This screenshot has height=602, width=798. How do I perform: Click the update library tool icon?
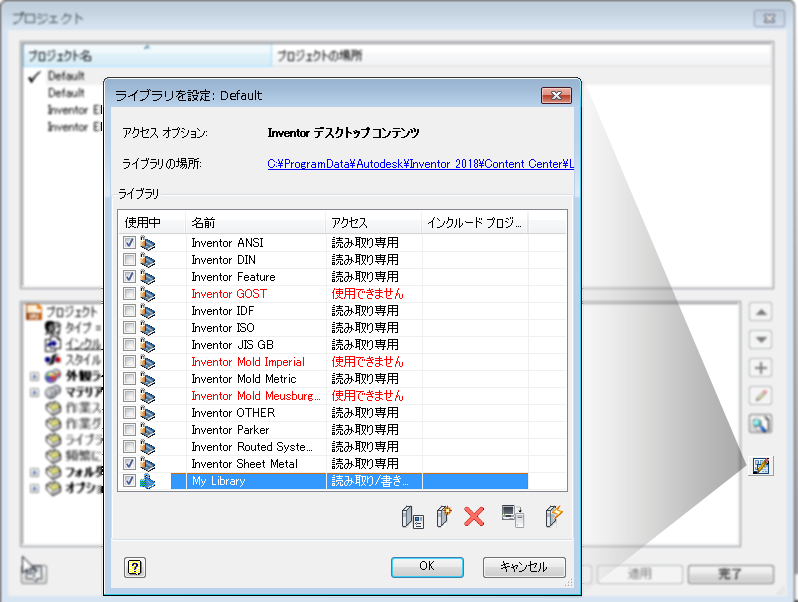pos(554,516)
